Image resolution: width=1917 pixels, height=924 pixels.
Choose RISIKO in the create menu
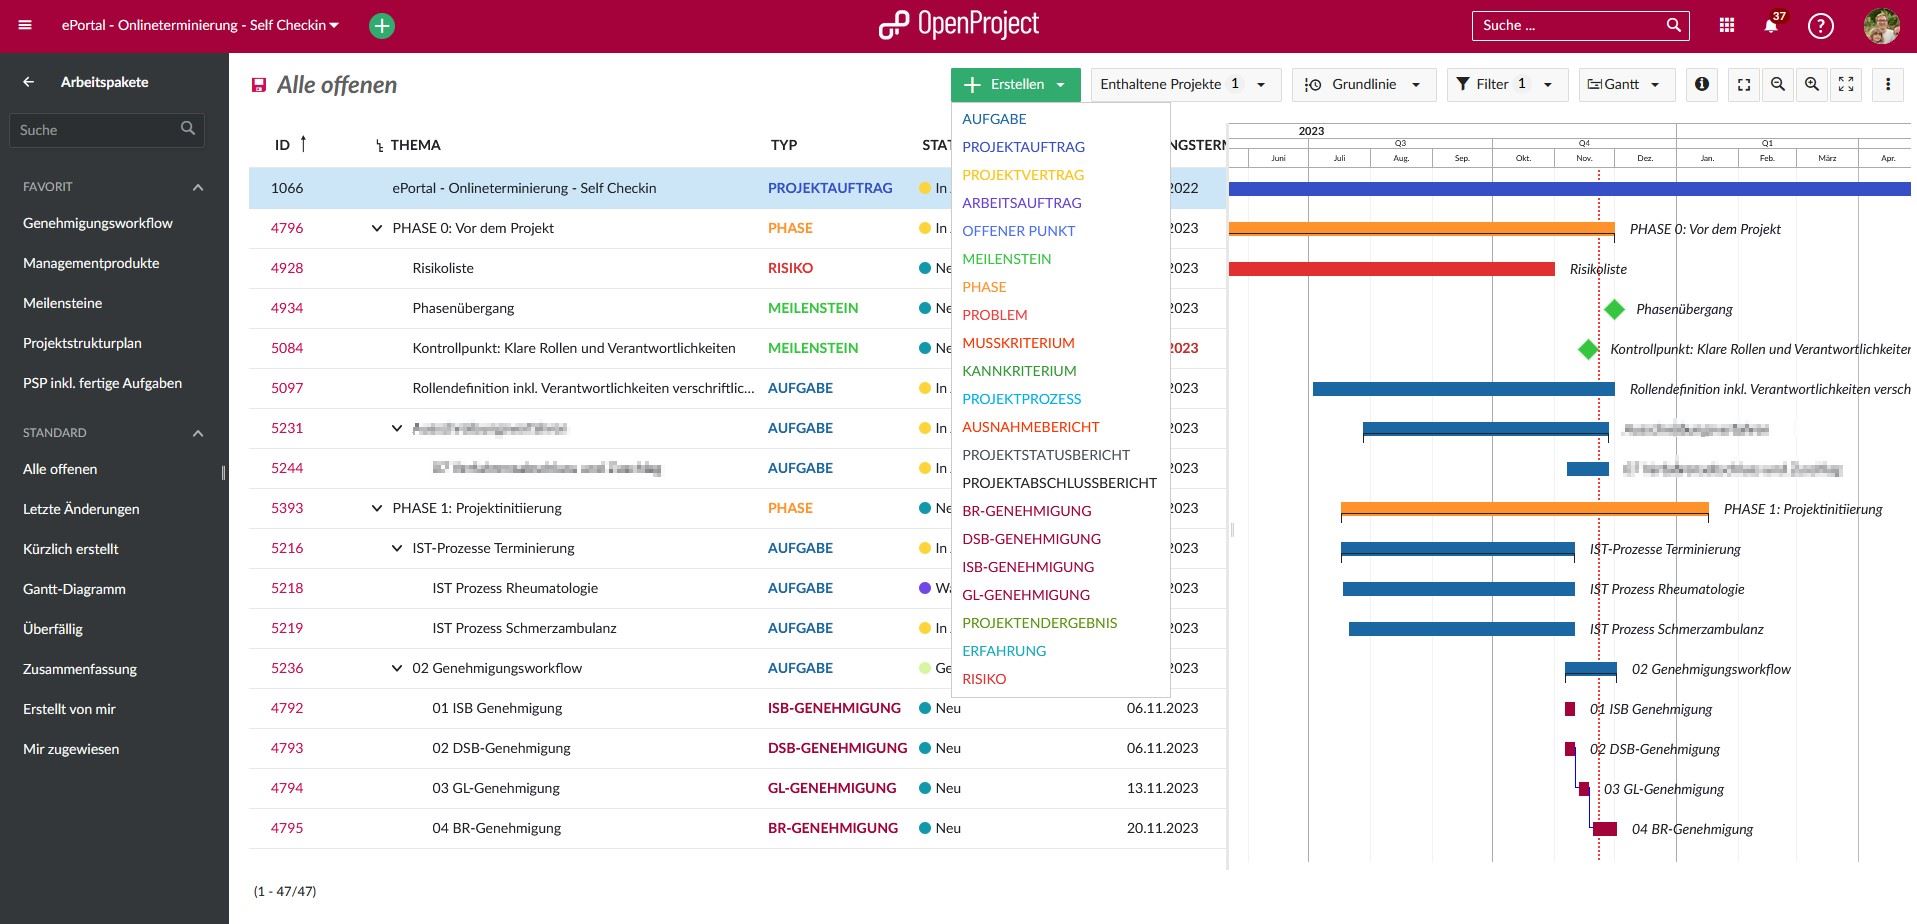[x=984, y=679]
